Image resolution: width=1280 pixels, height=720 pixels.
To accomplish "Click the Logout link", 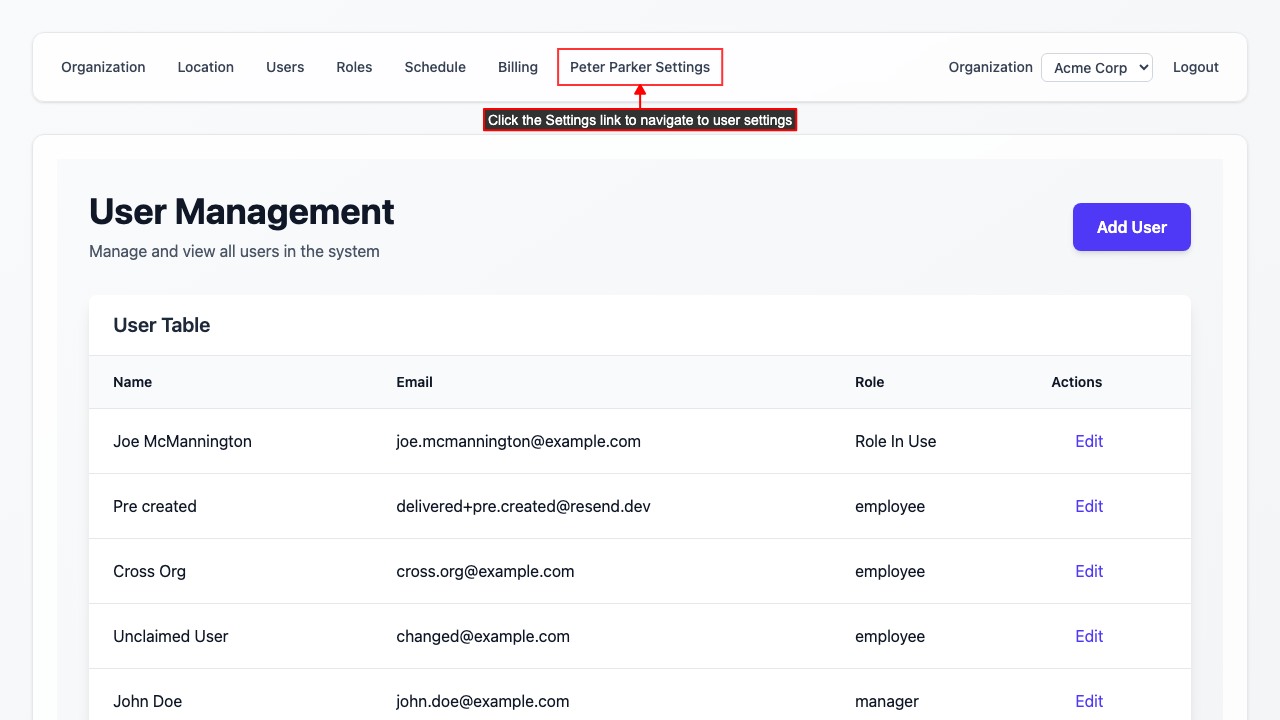I will click(x=1195, y=67).
